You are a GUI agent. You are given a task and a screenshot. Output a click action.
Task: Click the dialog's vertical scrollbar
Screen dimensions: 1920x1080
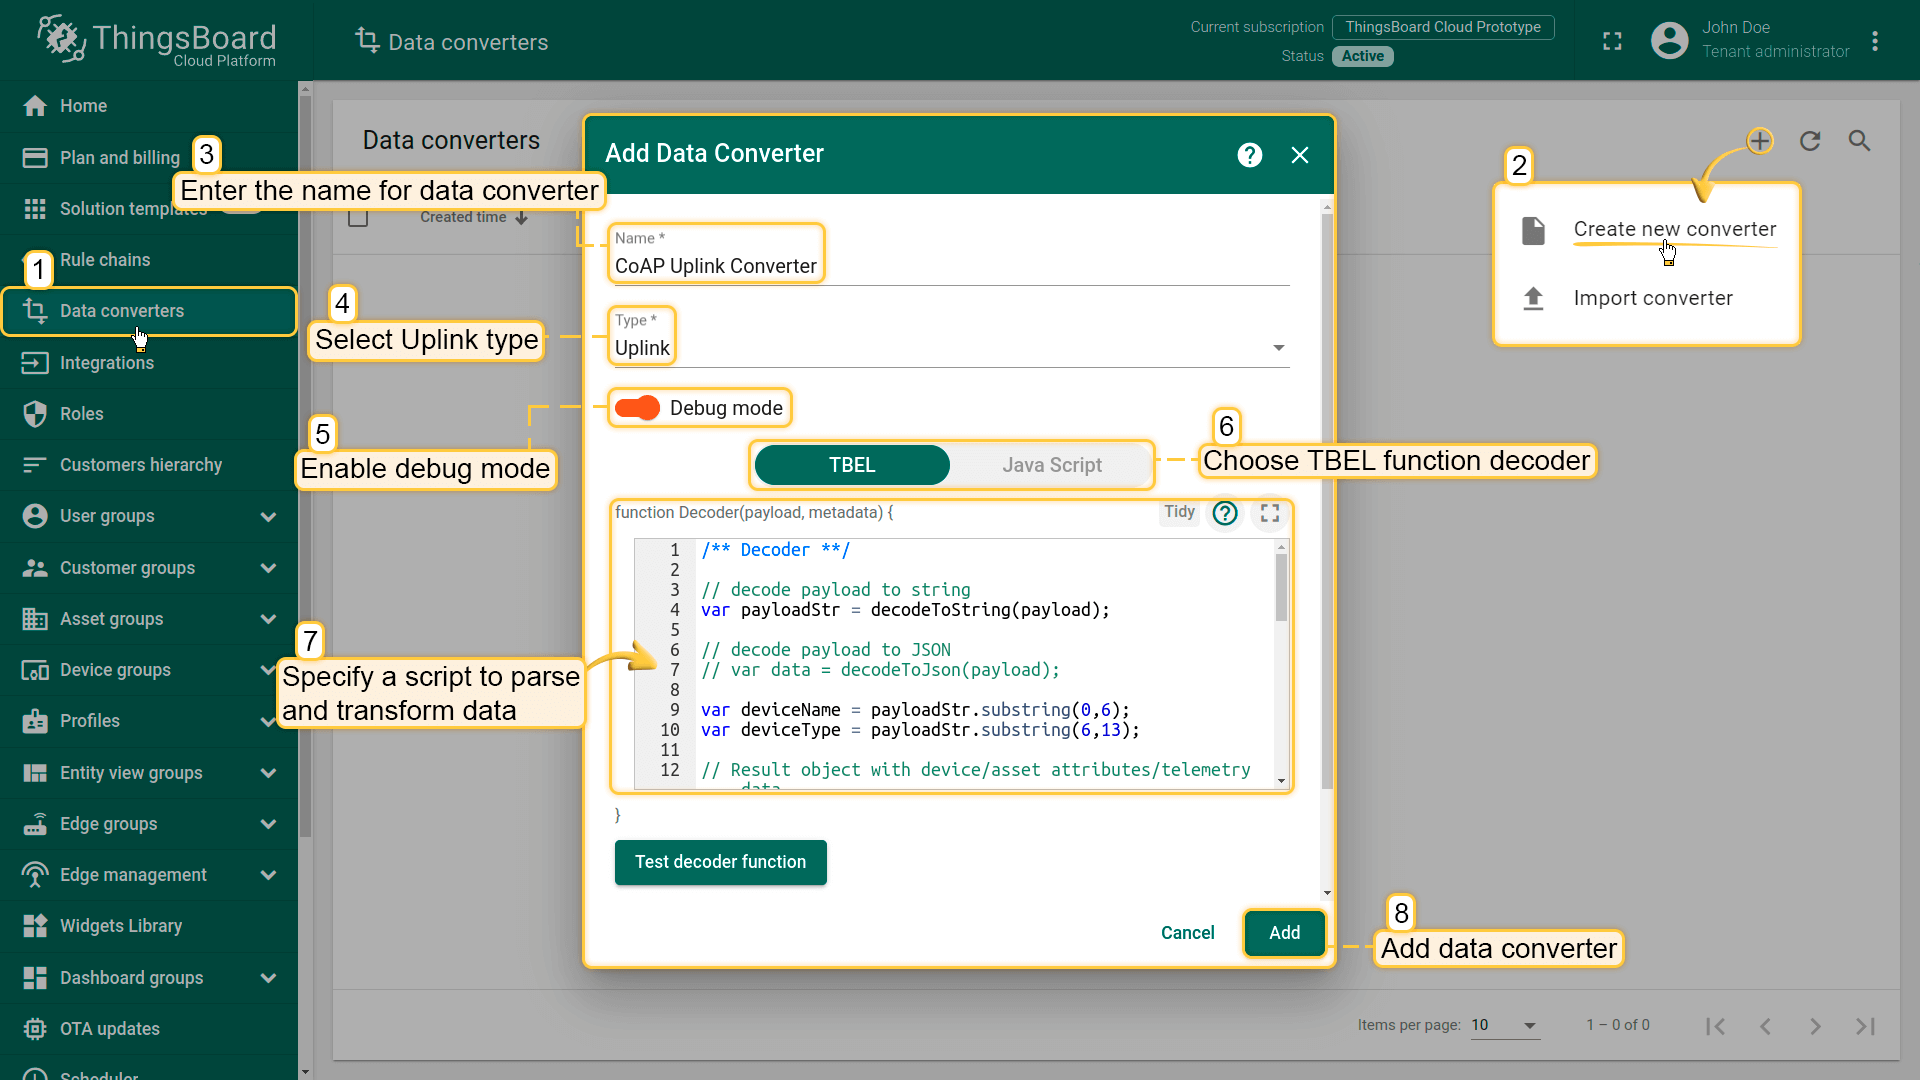[x=1327, y=500]
